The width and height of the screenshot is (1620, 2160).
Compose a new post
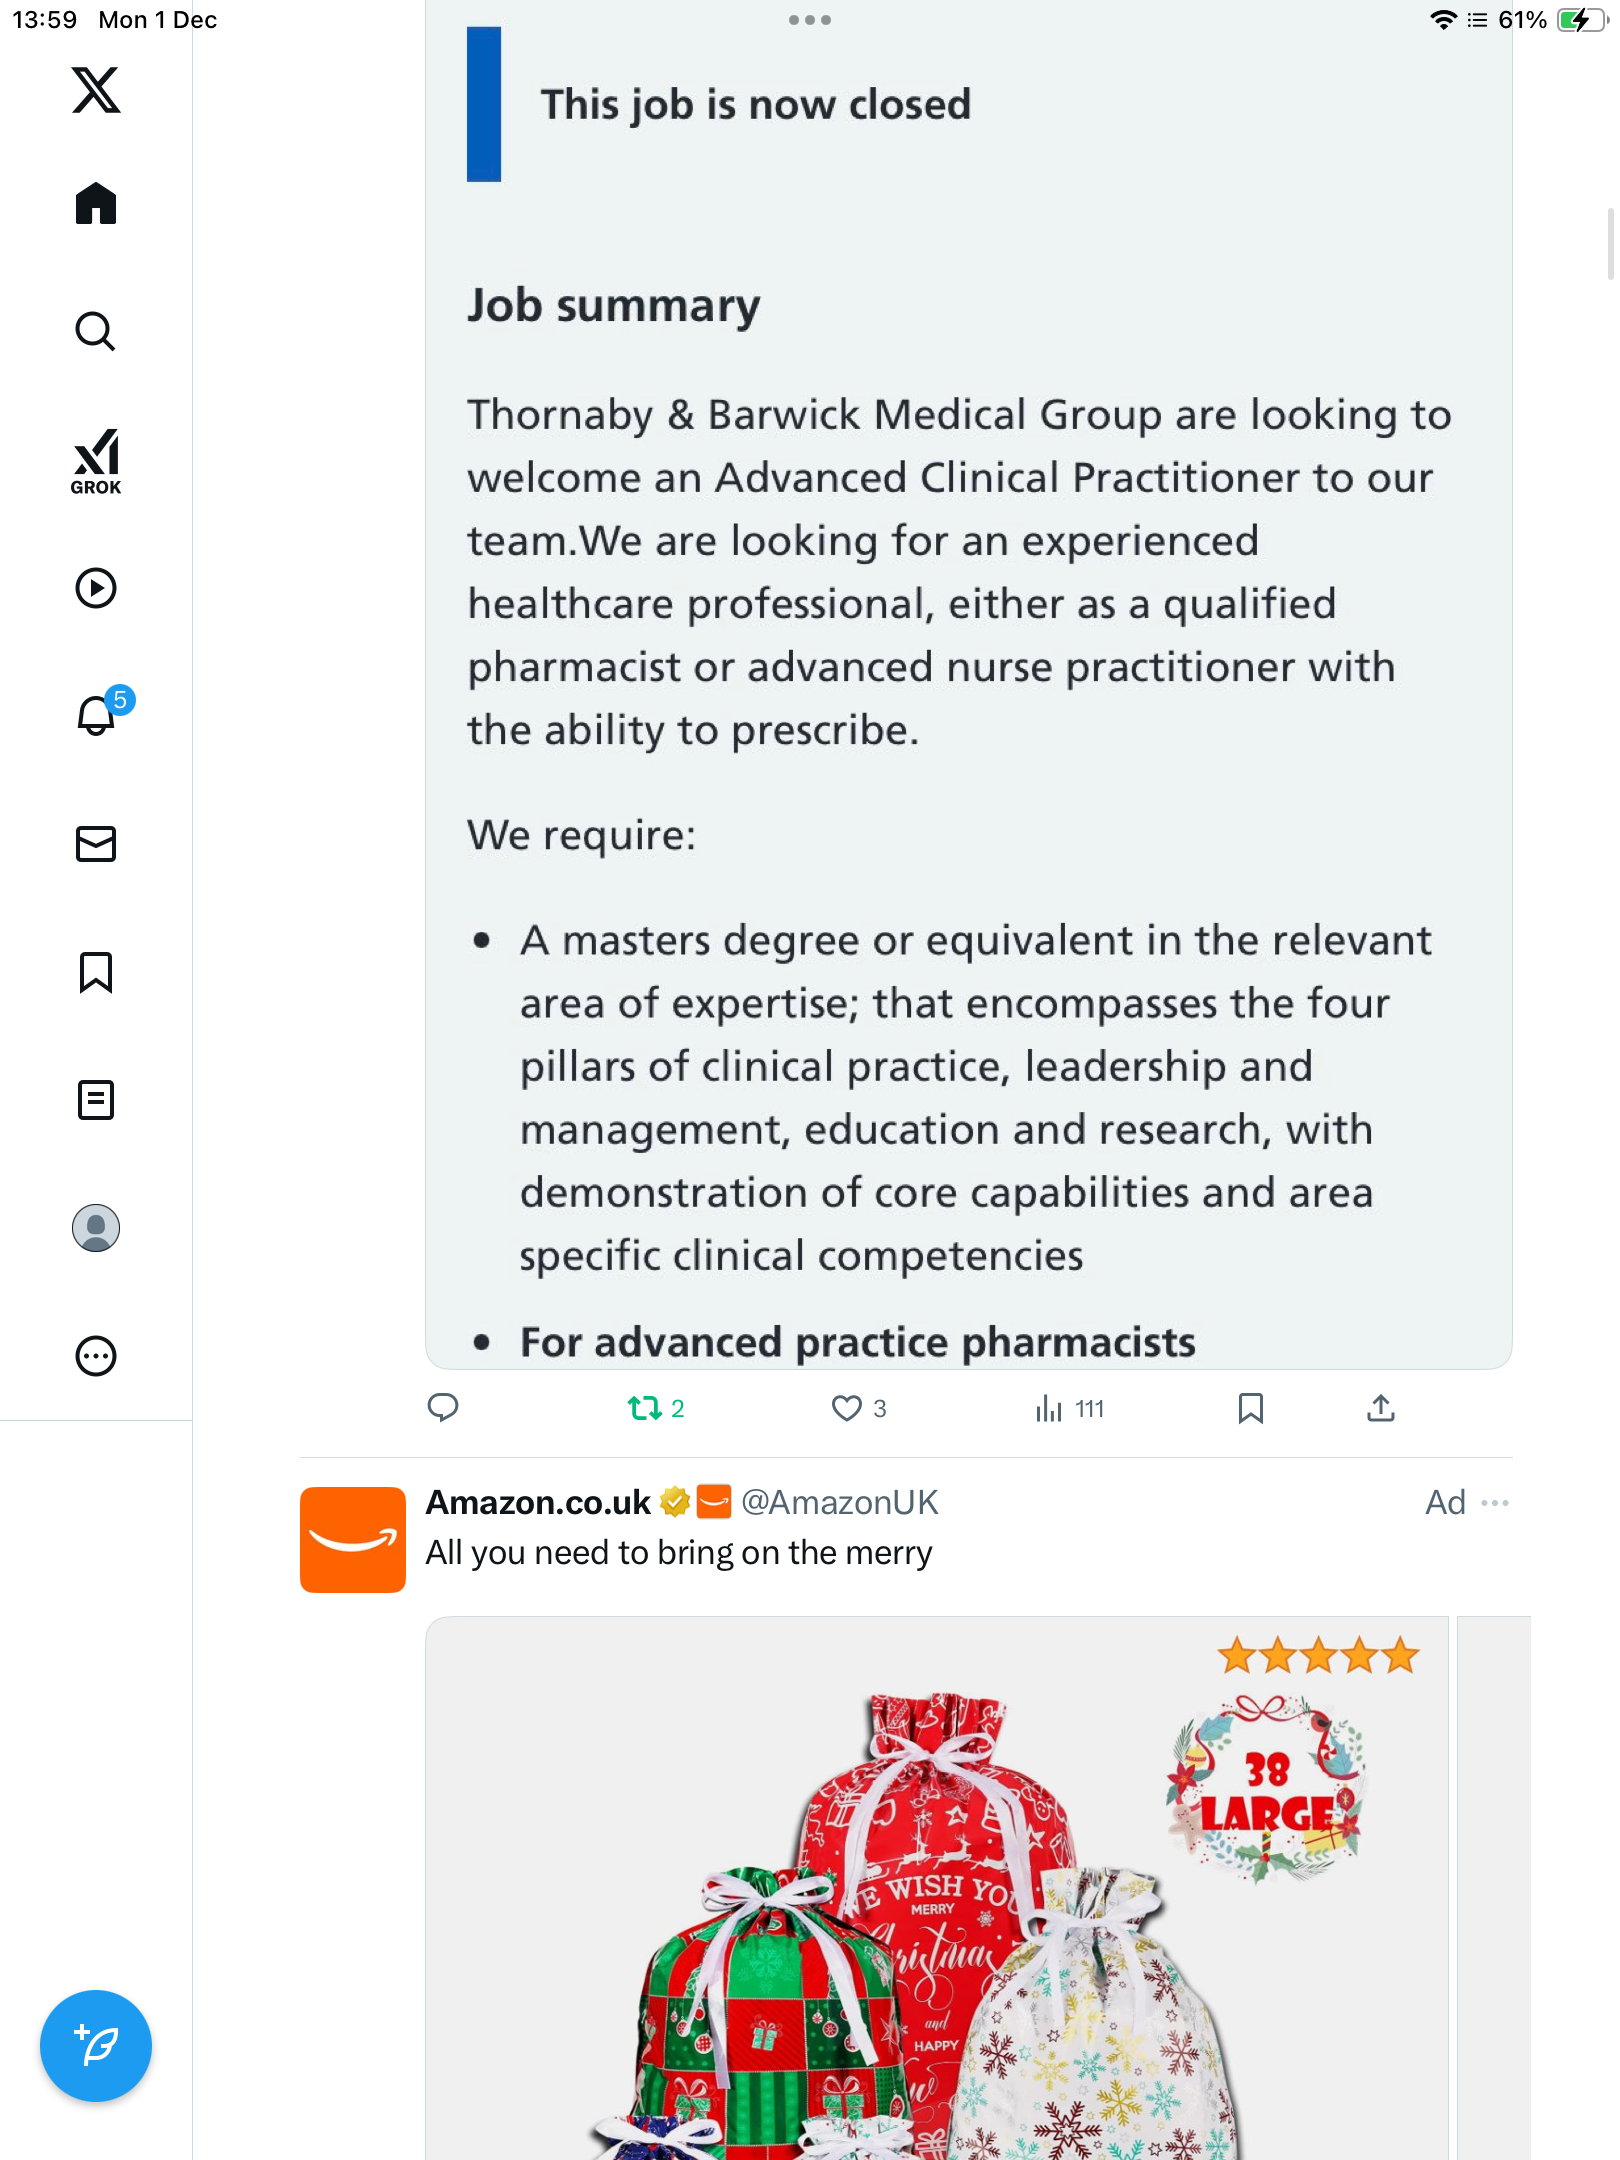96,2046
